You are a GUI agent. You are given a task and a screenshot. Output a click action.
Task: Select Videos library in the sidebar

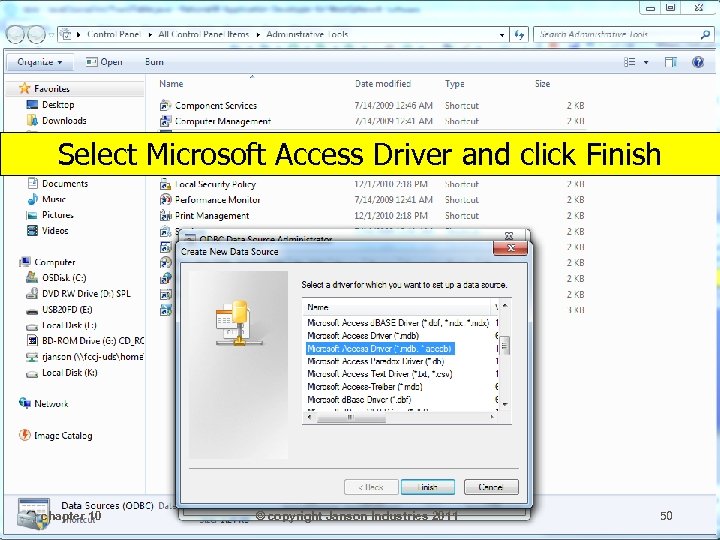[48, 231]
